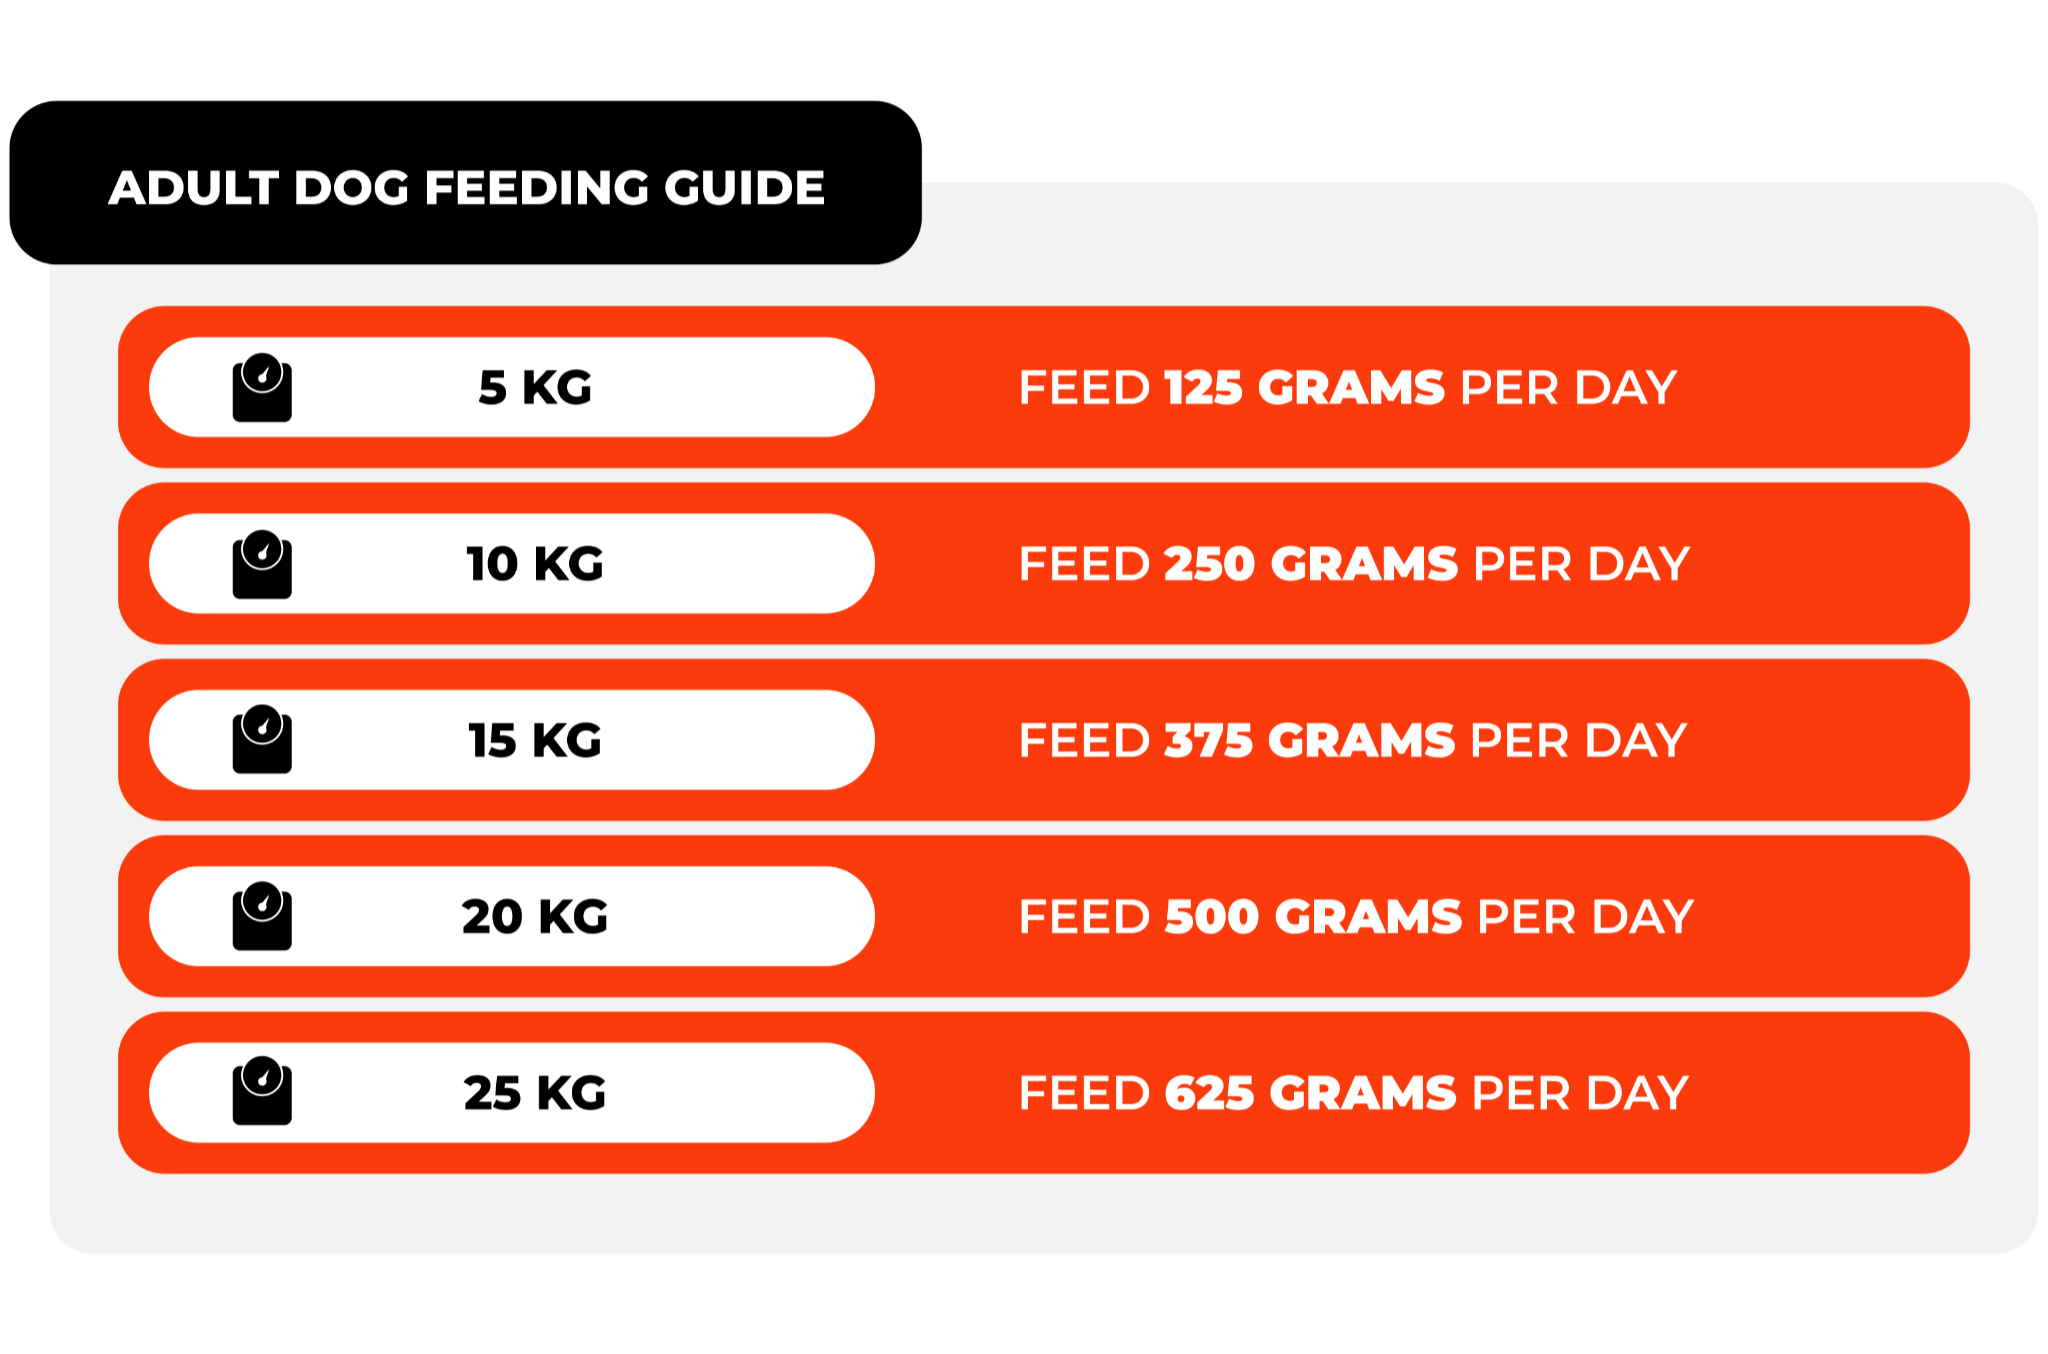2048x1354 pixels.
Task: Click the scale icon beside 25 KG
Action: (262, 1092)
